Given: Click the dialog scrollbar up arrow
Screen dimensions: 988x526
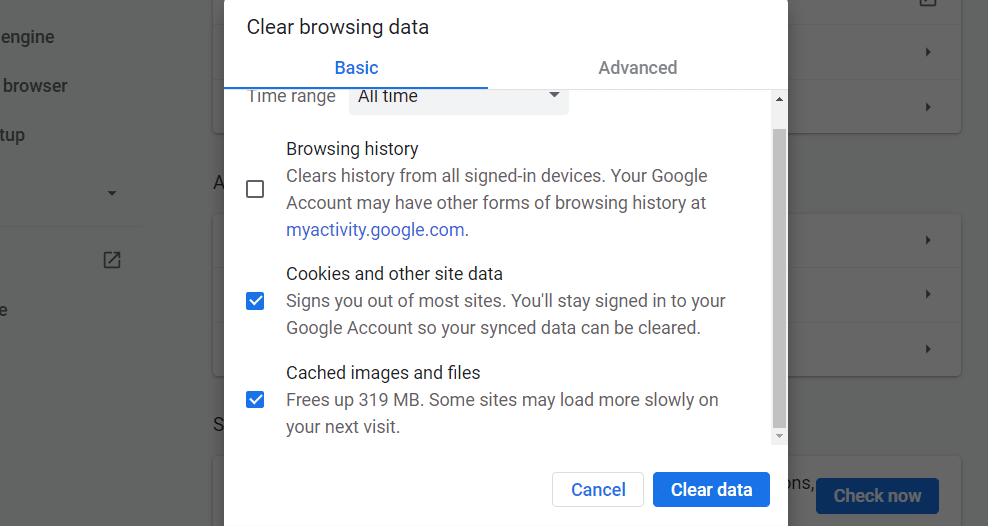Looking at the screenshot, I should click(x=779, y=99).
